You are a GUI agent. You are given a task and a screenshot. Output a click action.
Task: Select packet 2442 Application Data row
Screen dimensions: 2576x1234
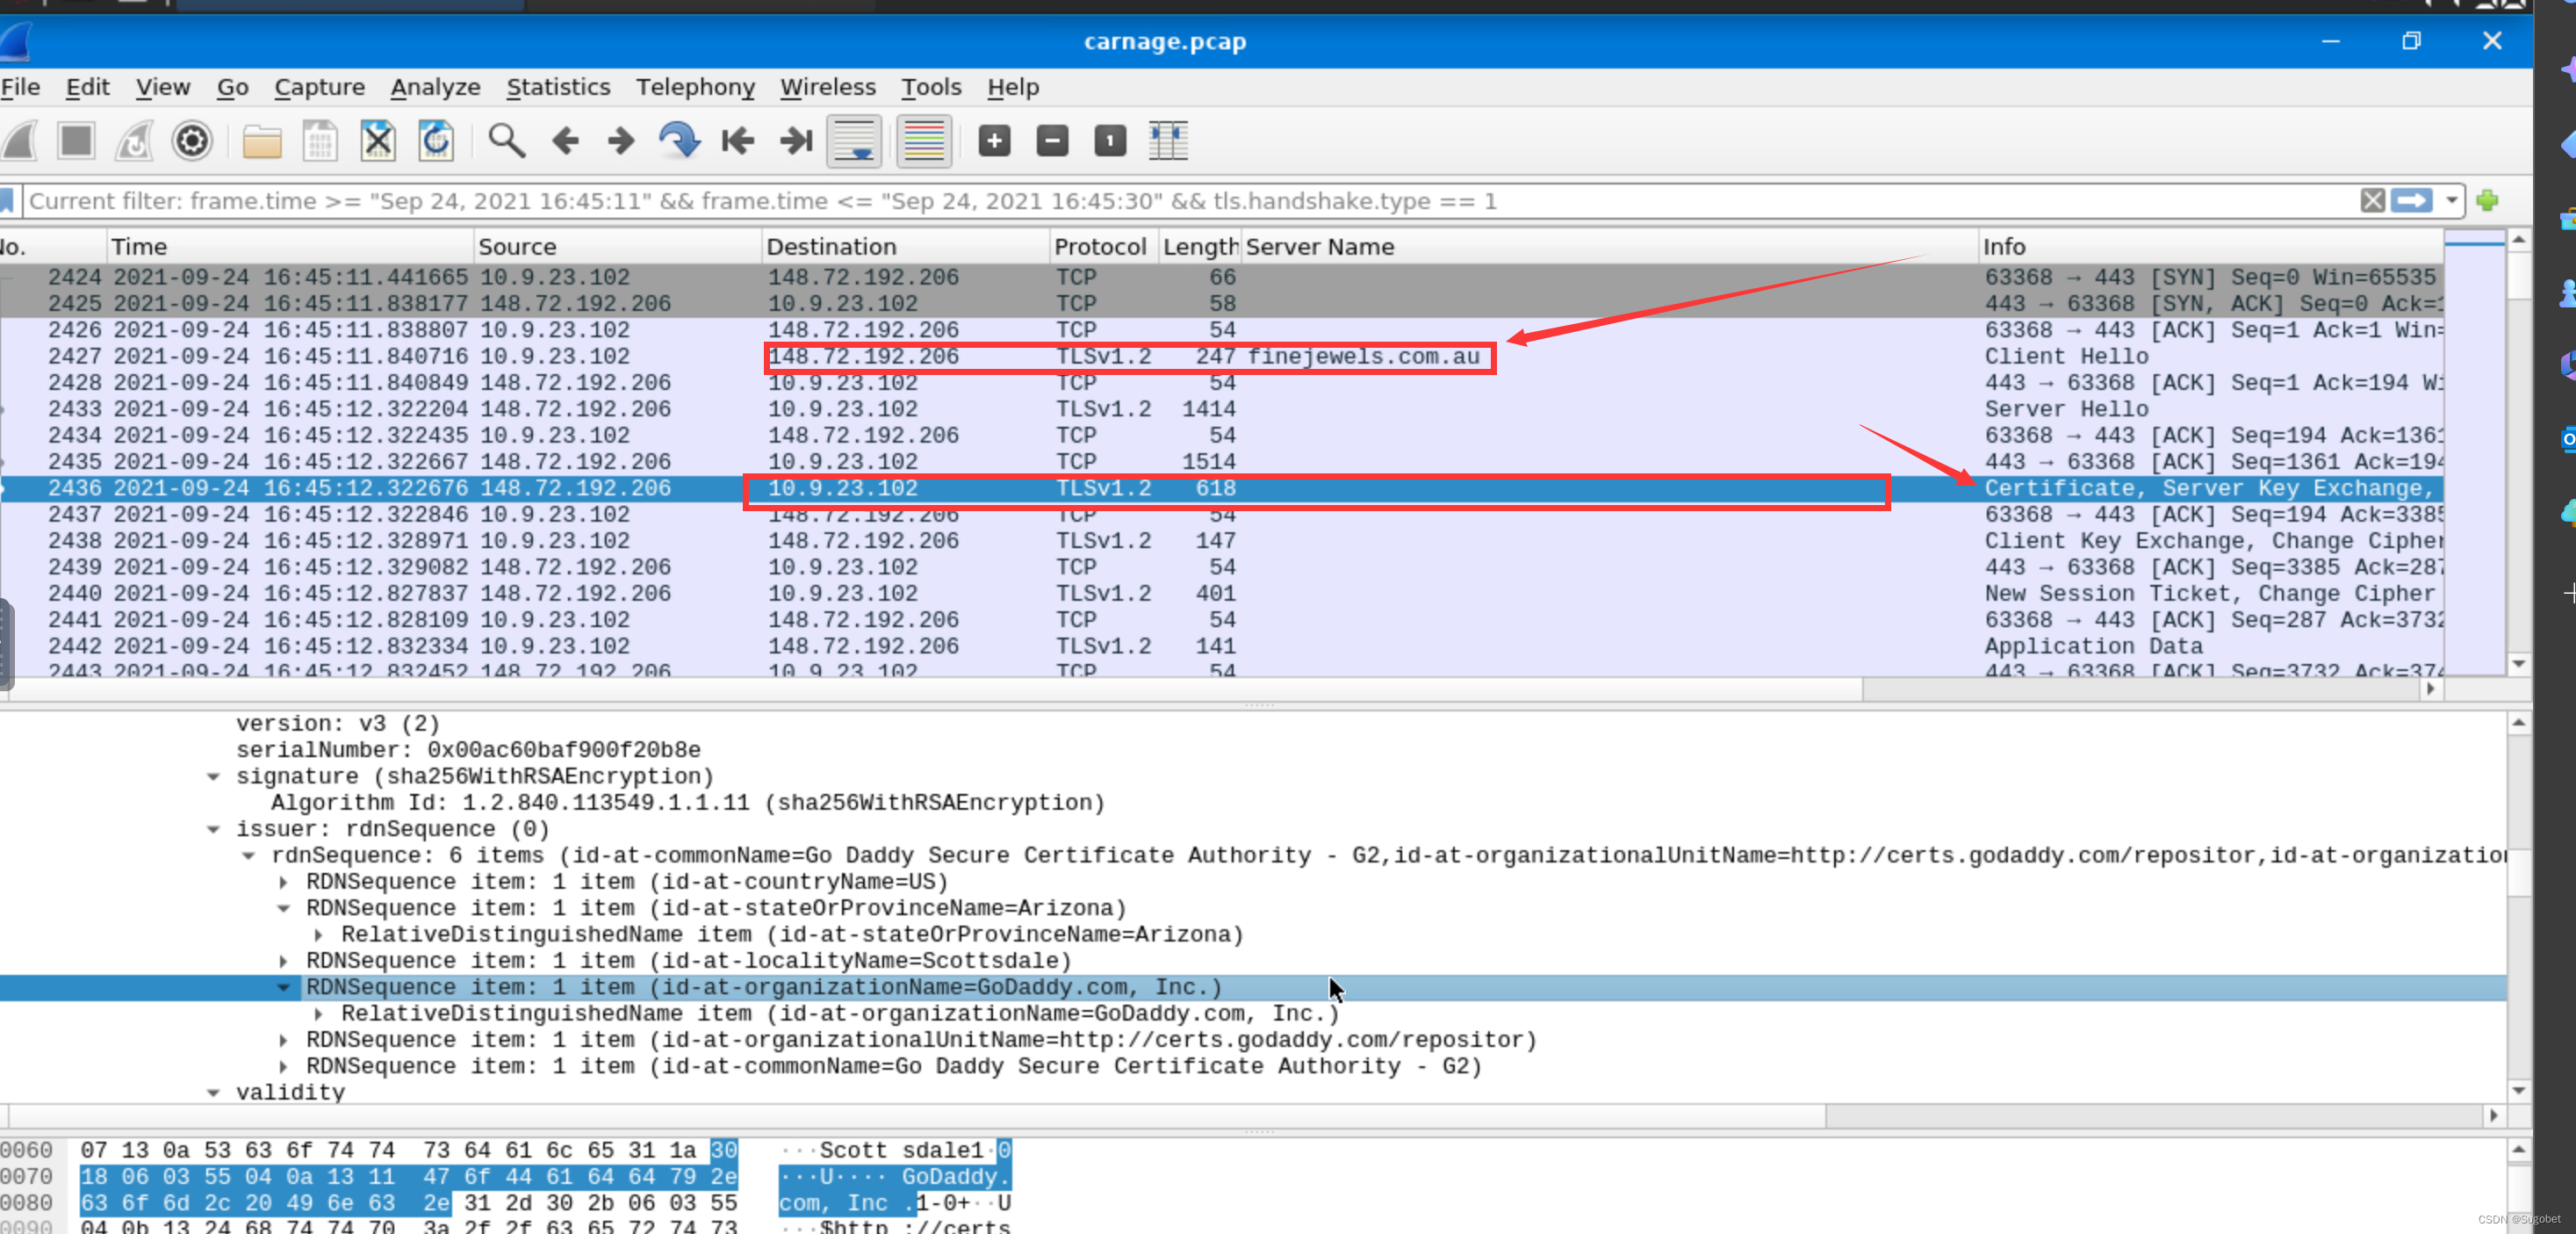click(x=1221, y=646)
